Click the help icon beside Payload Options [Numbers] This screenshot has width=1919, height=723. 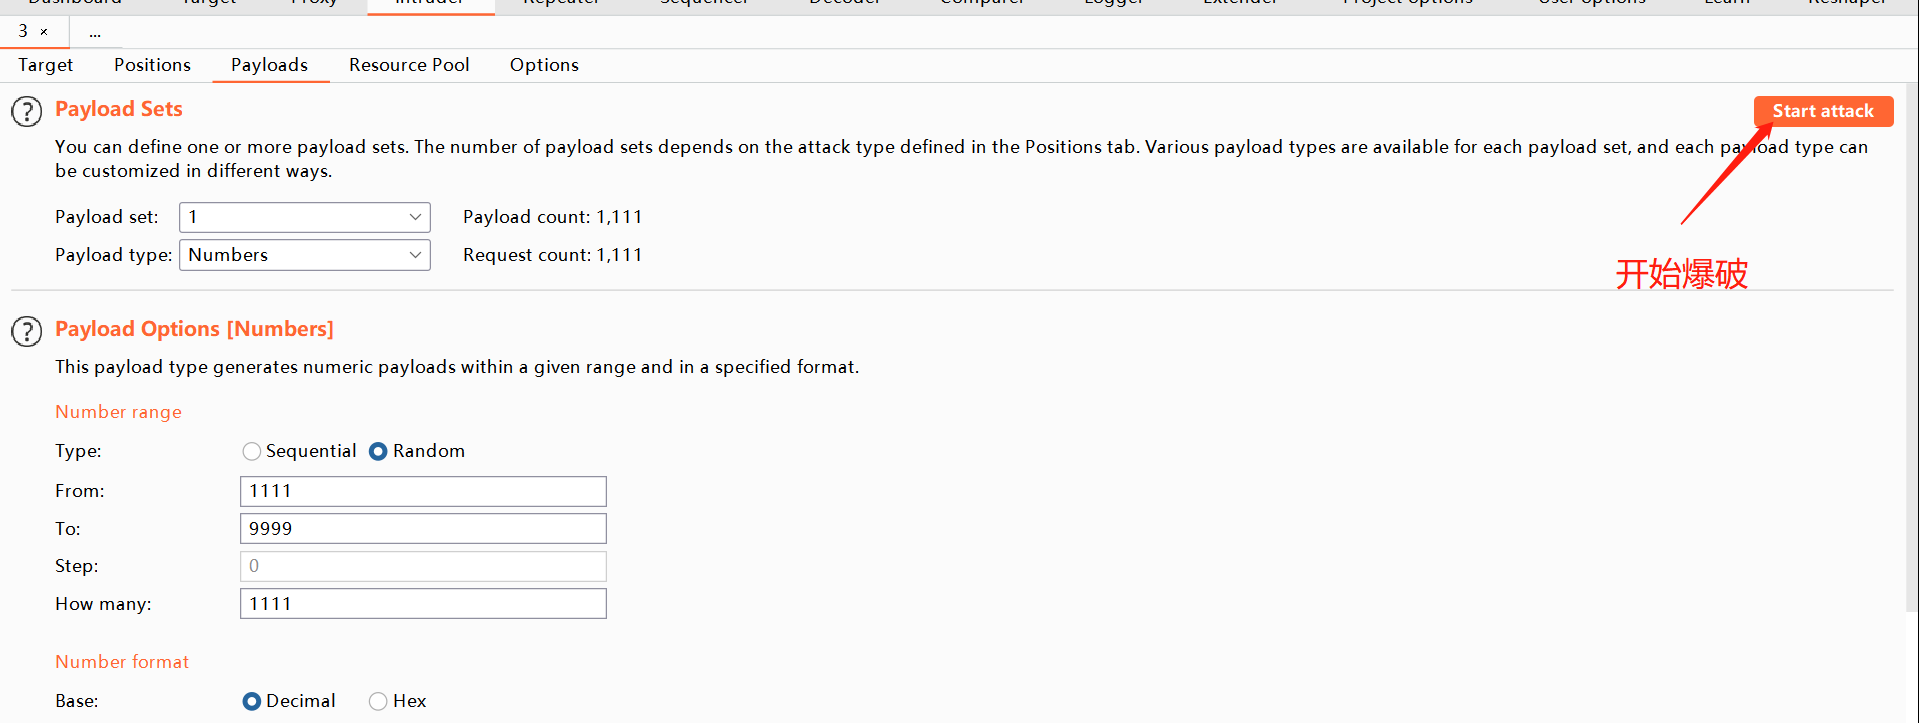point(26,331)
